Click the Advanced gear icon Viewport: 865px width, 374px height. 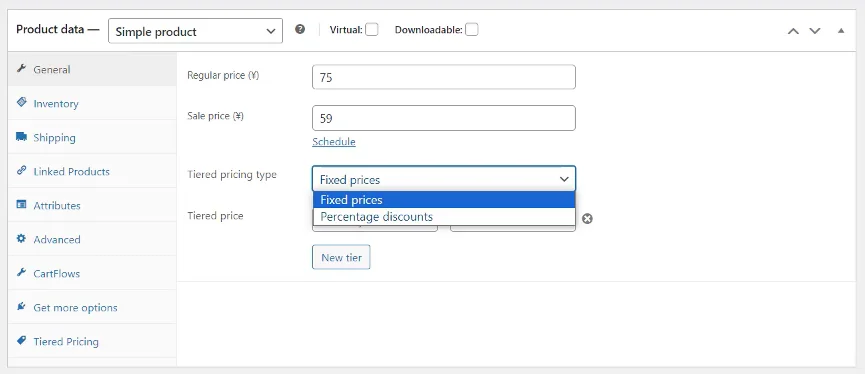[22, 239]
